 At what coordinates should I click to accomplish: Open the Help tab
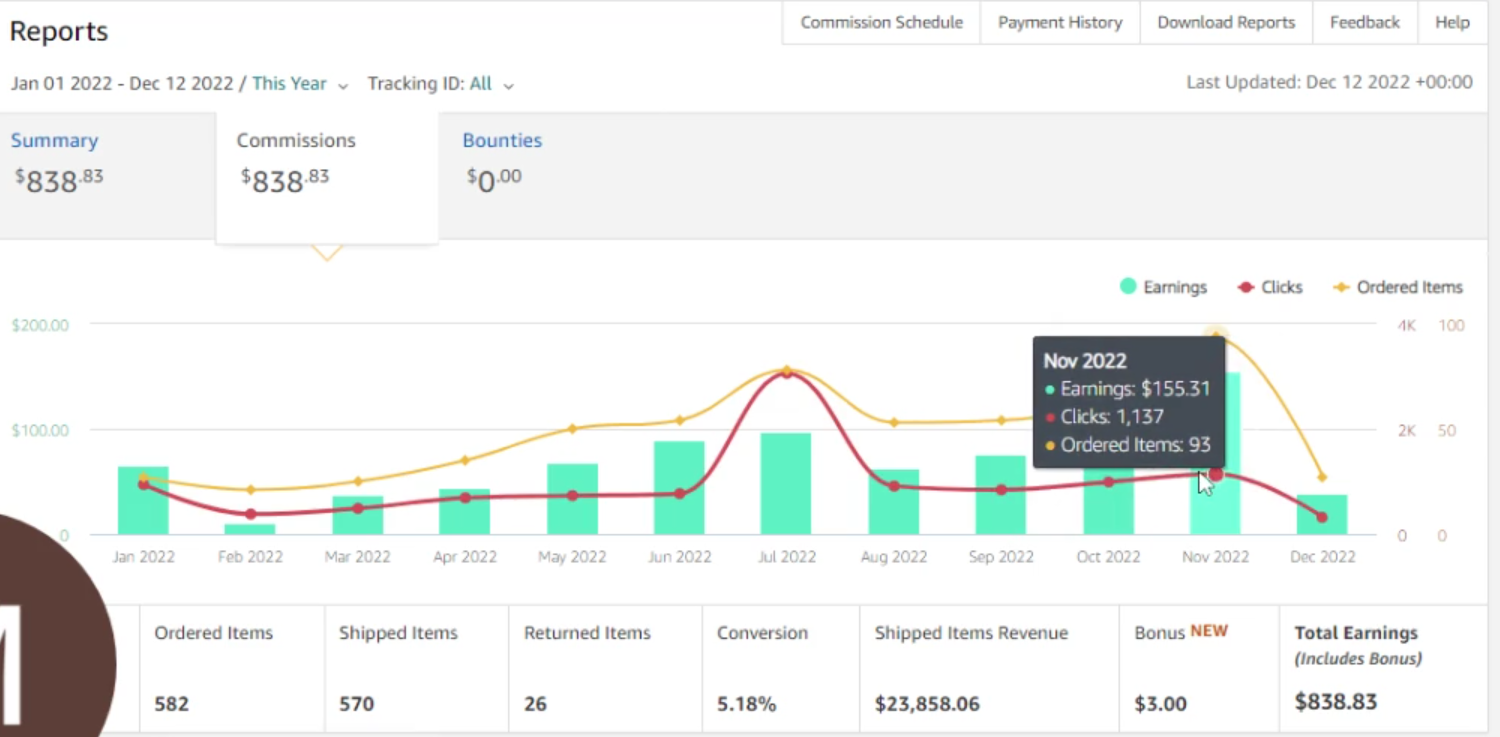point(1452,22)
